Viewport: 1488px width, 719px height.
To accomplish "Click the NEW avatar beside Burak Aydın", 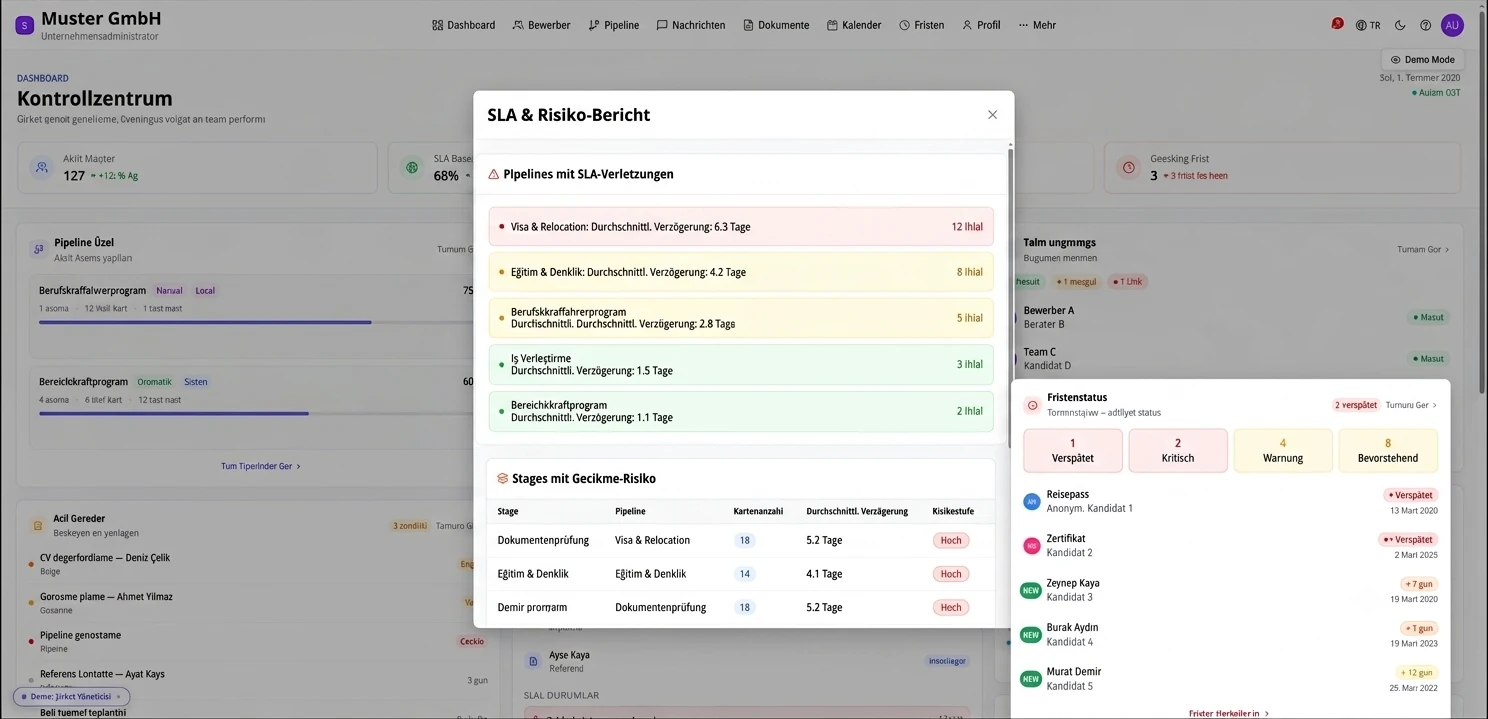I will pos(1031,635).
